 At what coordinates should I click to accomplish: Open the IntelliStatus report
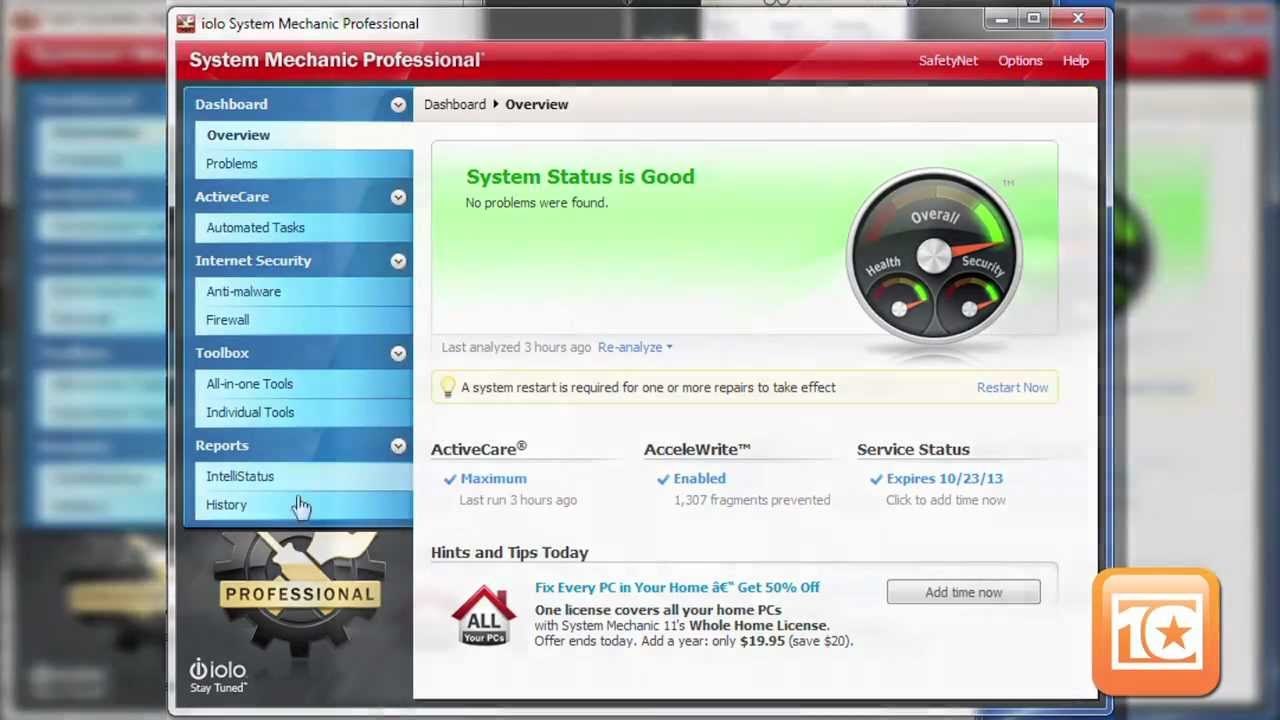click(x=304, y=477)
